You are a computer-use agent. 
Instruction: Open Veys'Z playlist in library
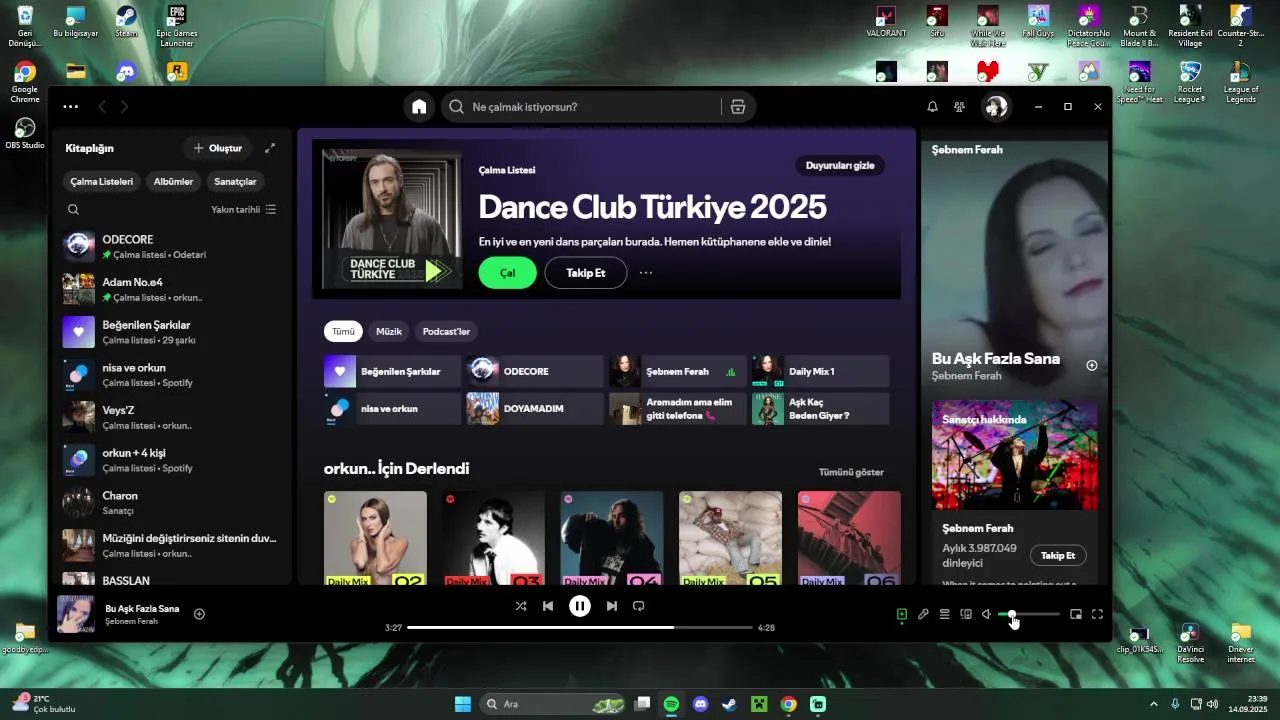(x=172, y=417)
